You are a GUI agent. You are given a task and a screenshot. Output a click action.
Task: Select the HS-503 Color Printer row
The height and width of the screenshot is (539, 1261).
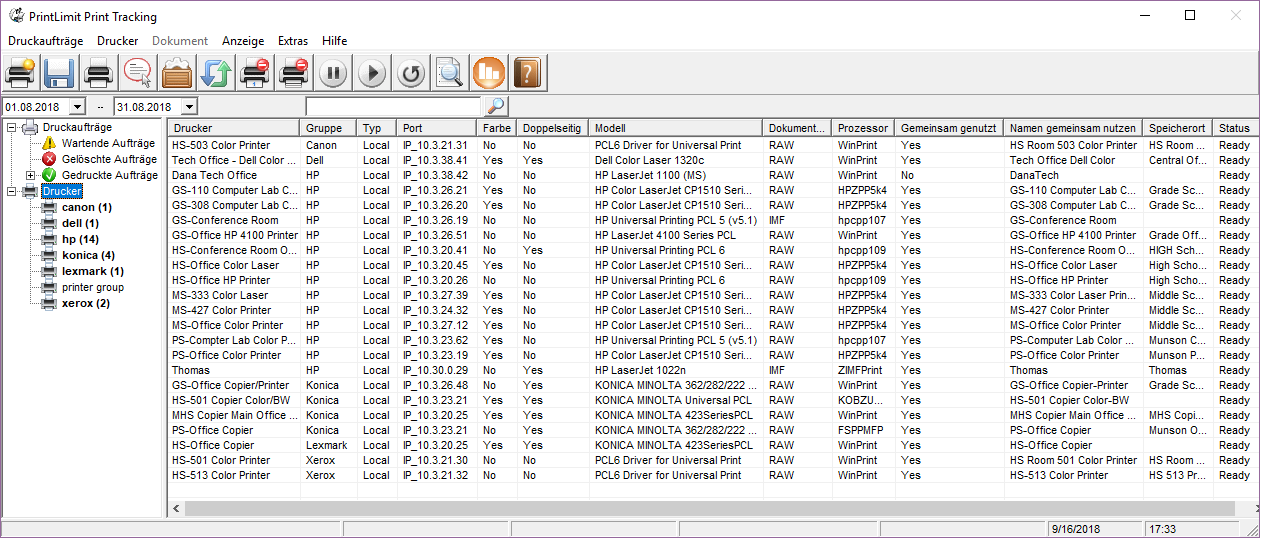coord(712,145)
